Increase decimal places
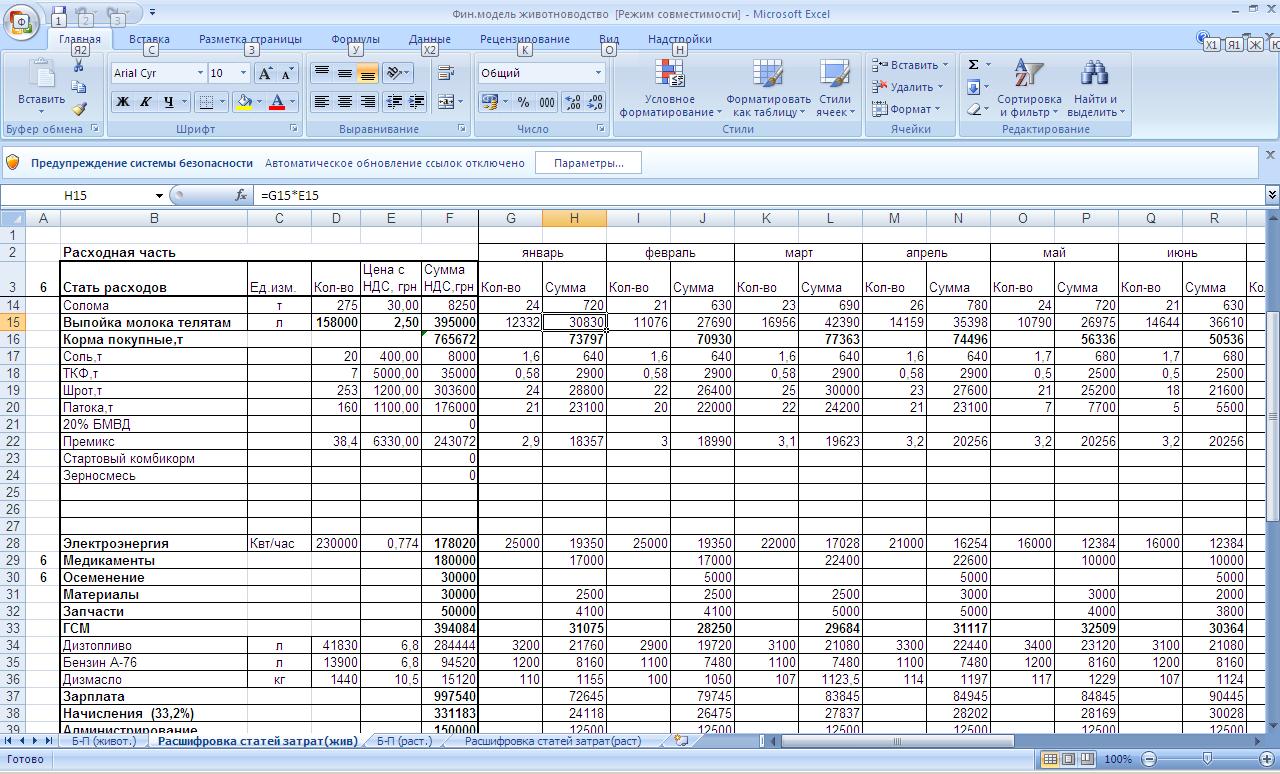The height and width of the screenshot is (774, 1280). click(x=573, y=102)
